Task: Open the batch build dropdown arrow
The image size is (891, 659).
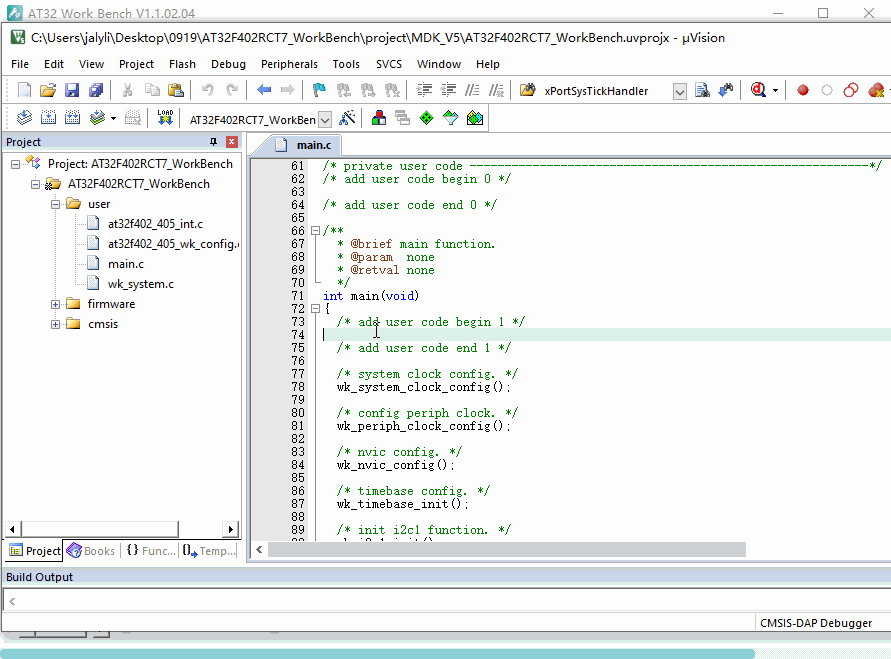Action: 113,118
